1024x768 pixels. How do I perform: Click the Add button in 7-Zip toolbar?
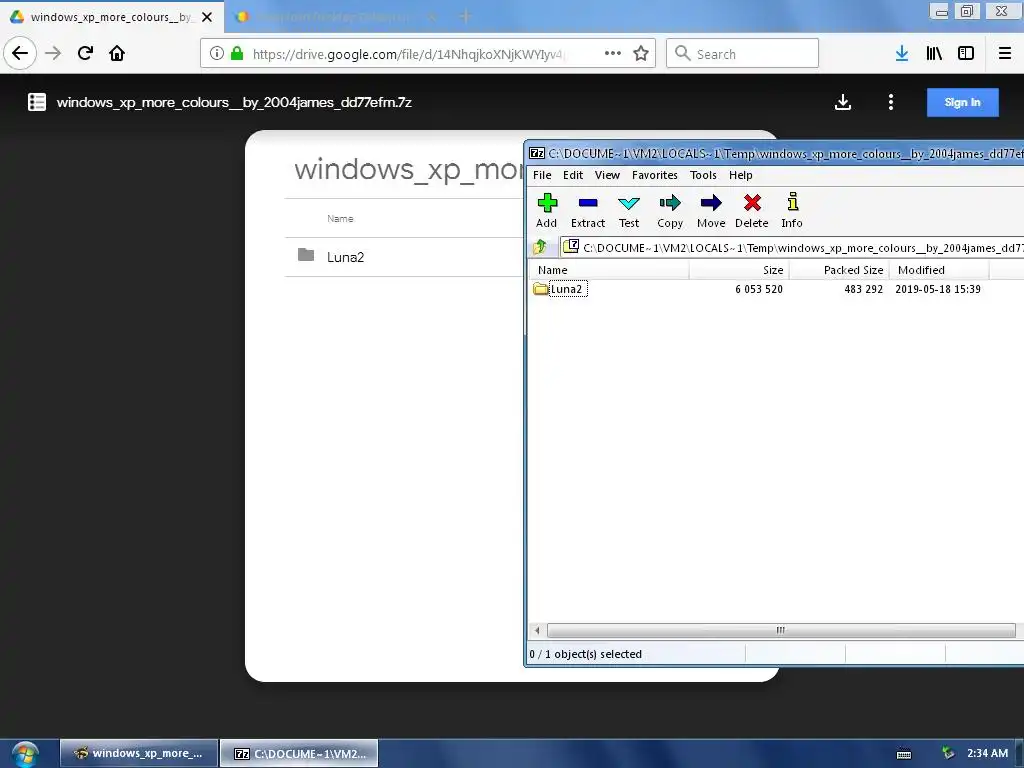pyautogui.click(x=547, y=210)
